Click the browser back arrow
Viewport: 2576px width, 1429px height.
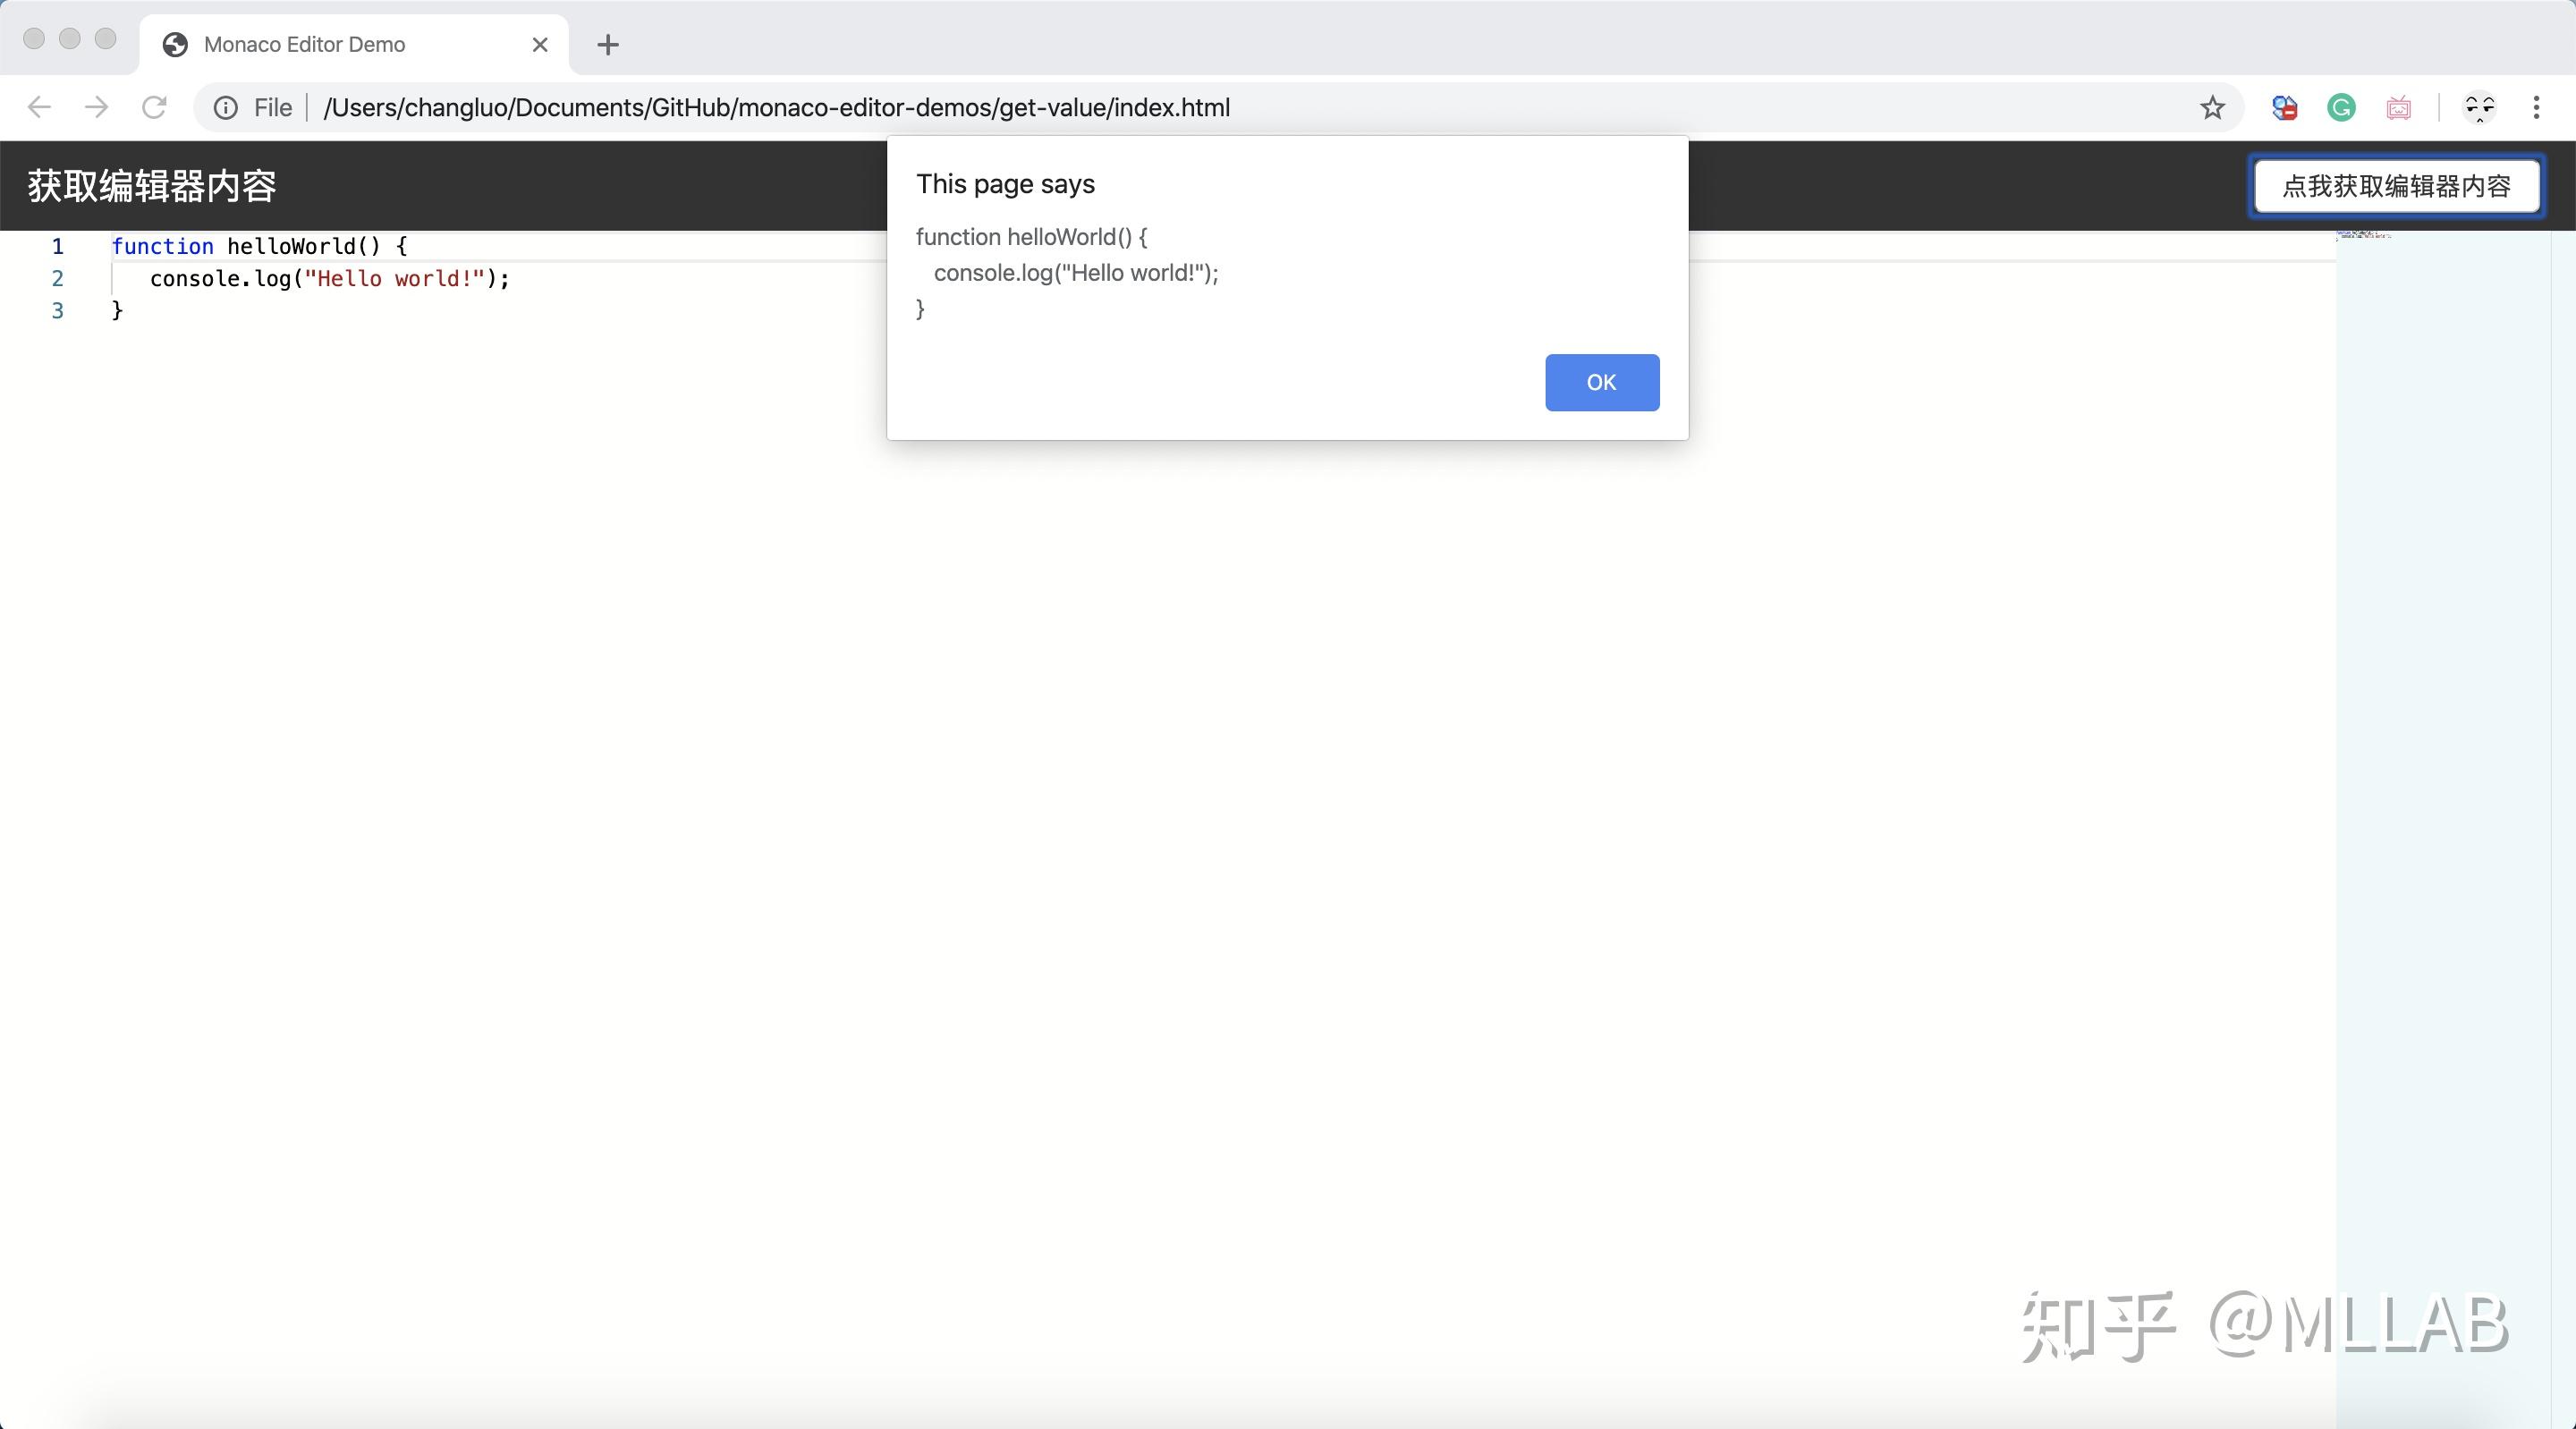(39, 107)
